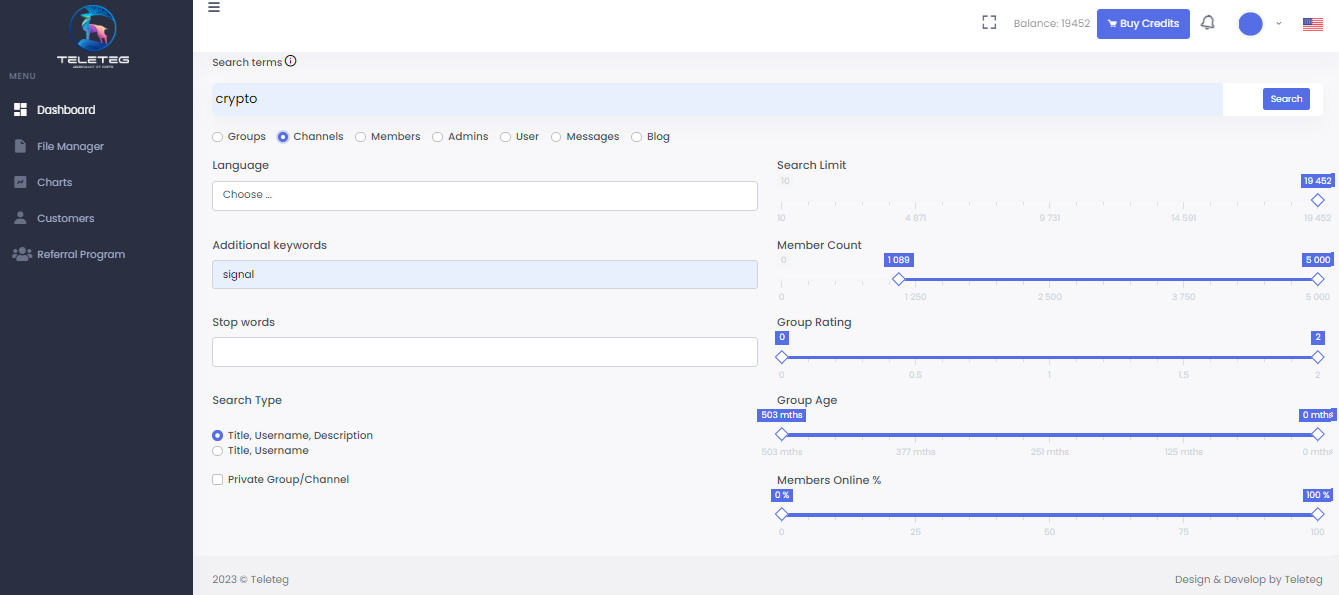Expand the user account menu chevron

click(1277, 23)
